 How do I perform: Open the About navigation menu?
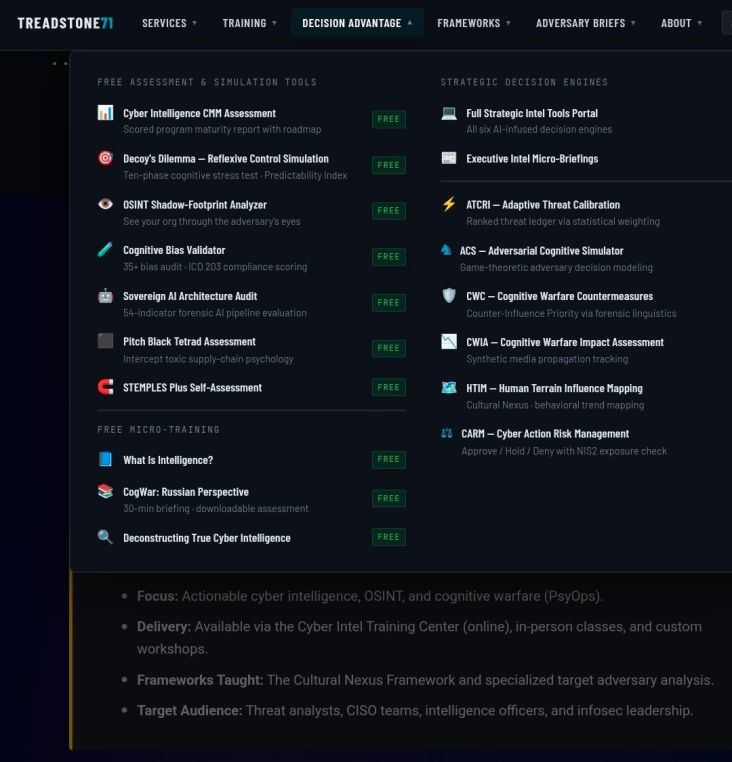coord(681,23)
